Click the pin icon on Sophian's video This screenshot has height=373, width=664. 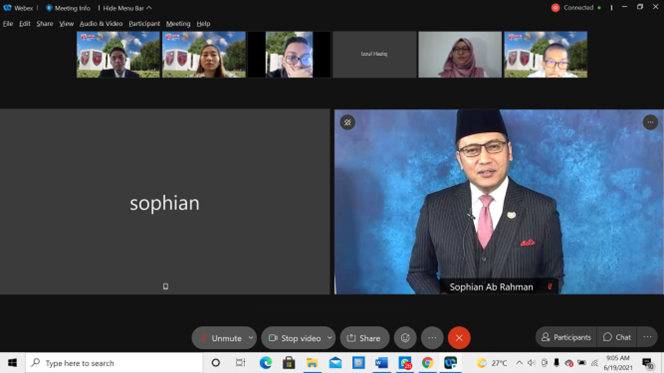click(348, 122)
